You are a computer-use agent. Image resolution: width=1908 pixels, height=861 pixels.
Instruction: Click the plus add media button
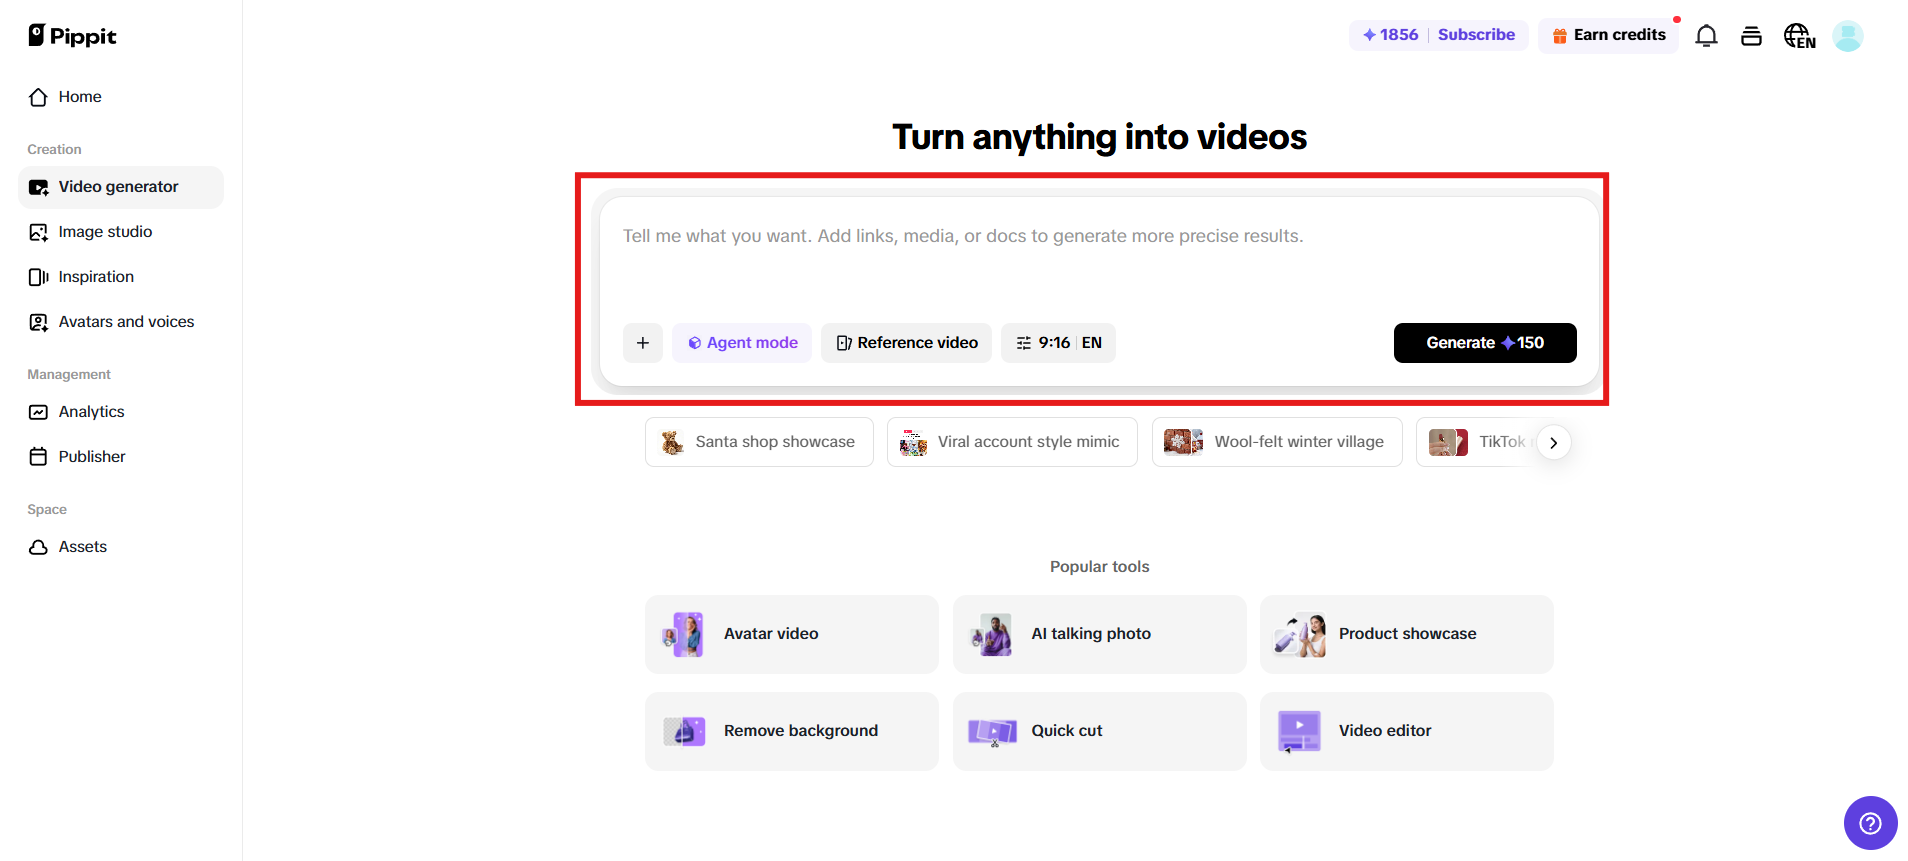pyautogui.click(x=642, y=343)
